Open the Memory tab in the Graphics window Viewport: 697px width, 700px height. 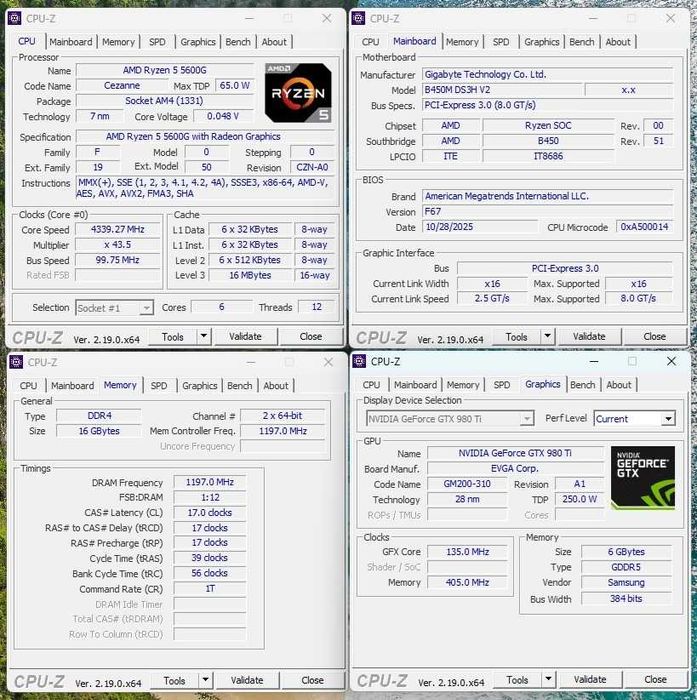(x=463, y=385)
